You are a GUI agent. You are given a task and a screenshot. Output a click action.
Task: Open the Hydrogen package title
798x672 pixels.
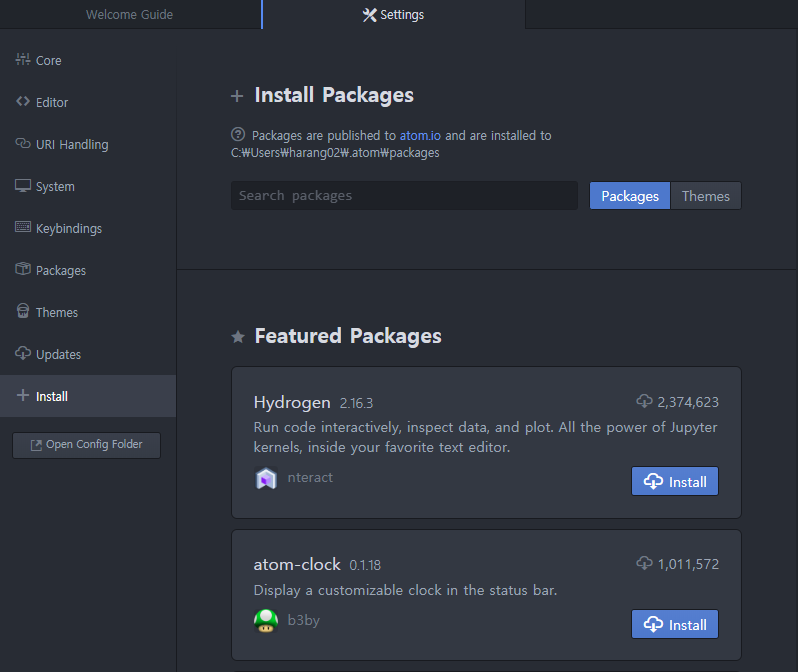point(292,402)
